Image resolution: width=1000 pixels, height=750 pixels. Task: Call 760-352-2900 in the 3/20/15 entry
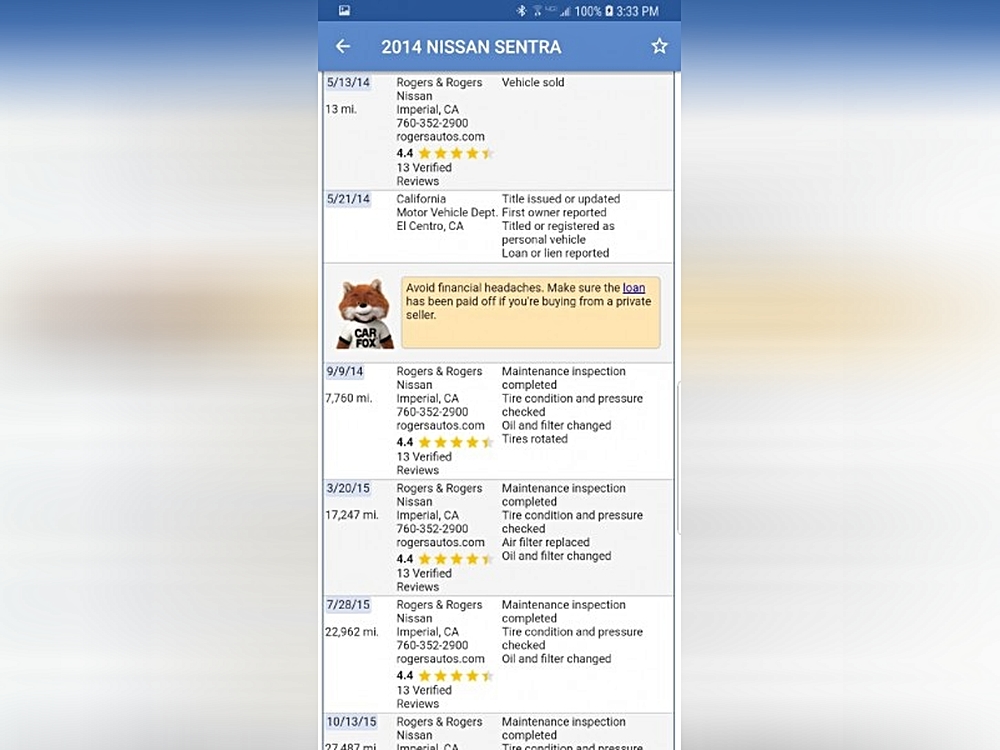pyautogui.click(x=432, y=529)
